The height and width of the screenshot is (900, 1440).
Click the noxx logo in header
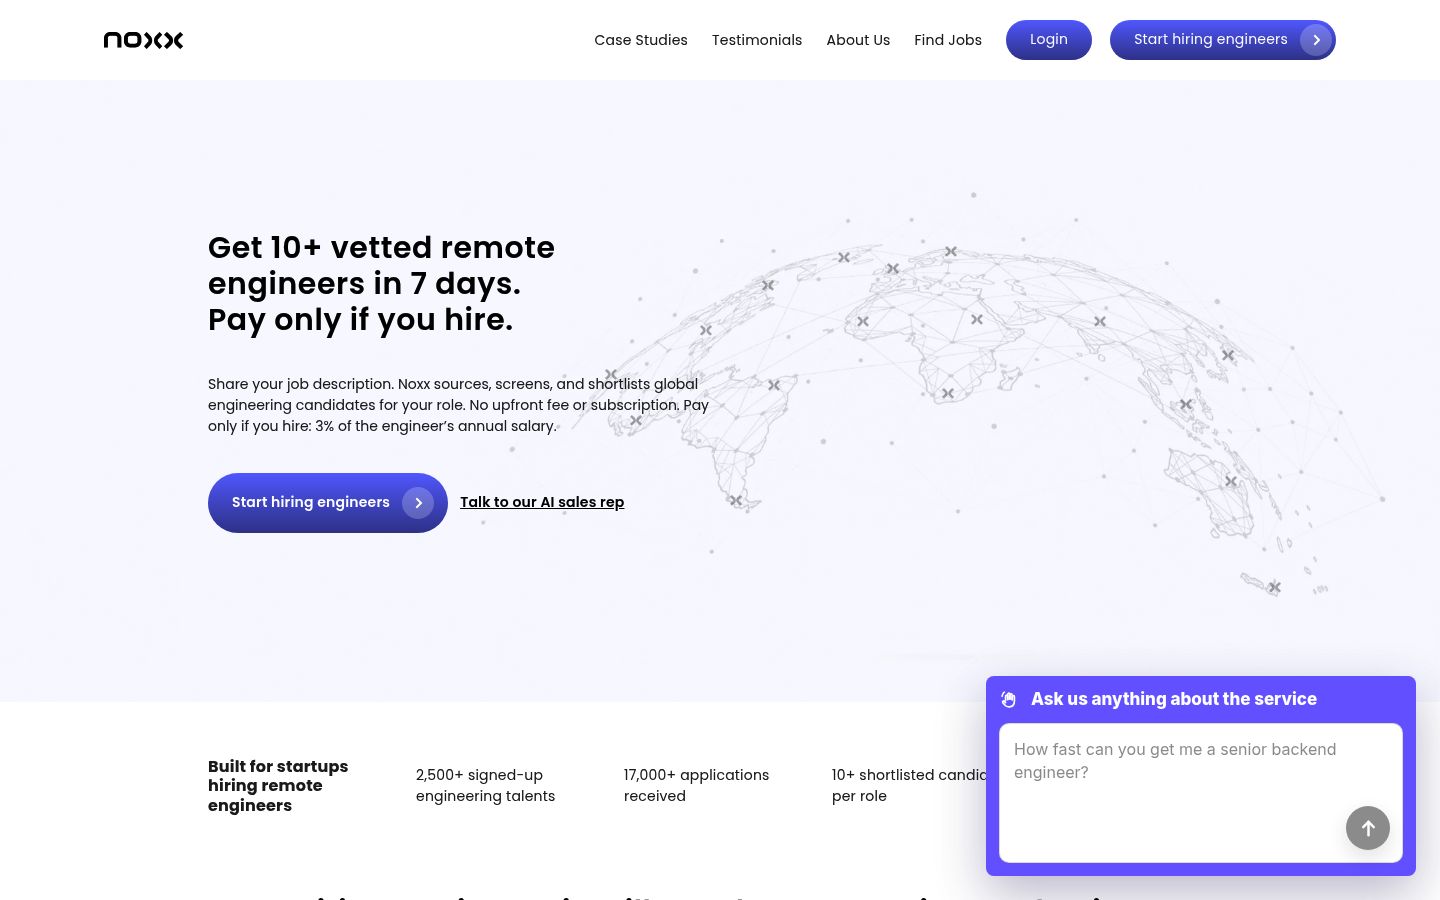point(143,40)
